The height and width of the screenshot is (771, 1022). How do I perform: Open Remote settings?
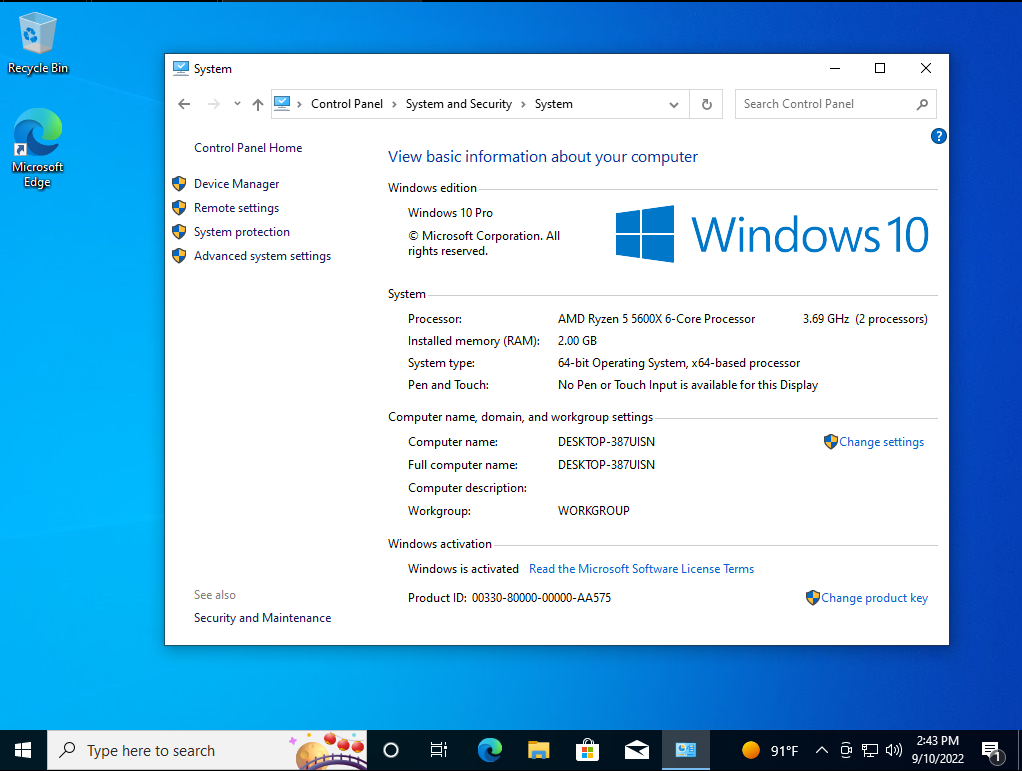(237, 208)
